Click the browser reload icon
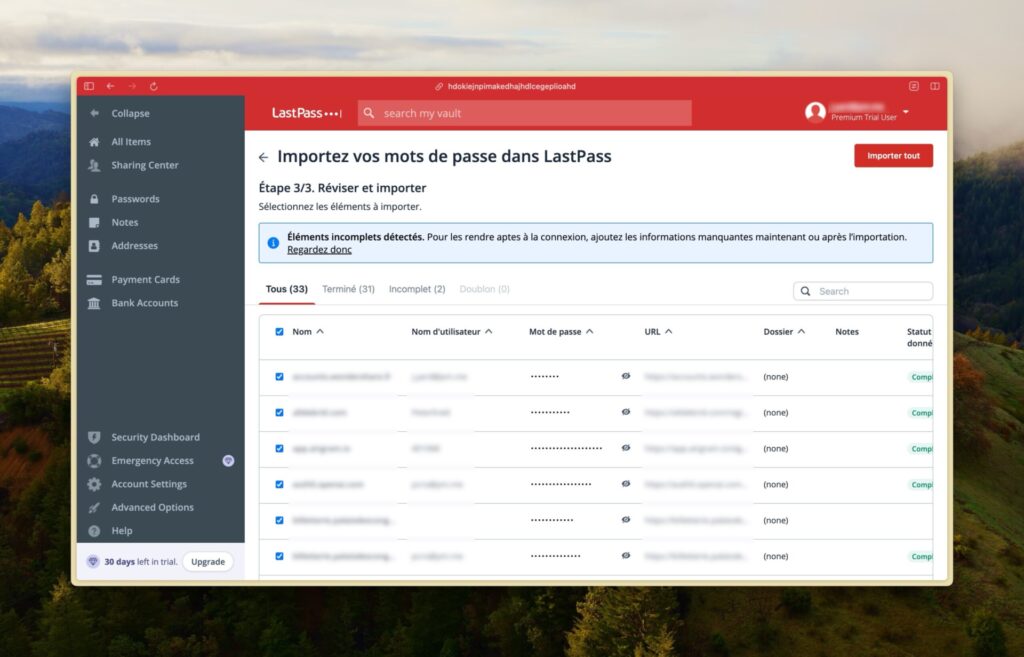Viewport: 1024px width, 657px height. coord(153,86)
